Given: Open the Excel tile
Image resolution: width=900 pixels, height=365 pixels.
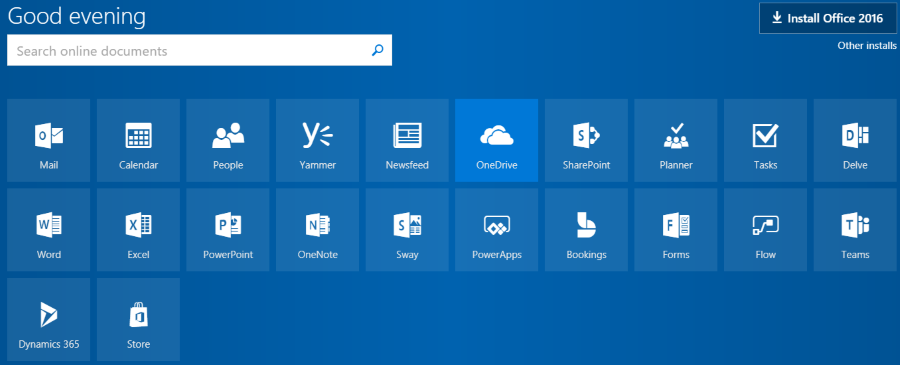Looking at the screenshot, I should click(x=138, y=230).
